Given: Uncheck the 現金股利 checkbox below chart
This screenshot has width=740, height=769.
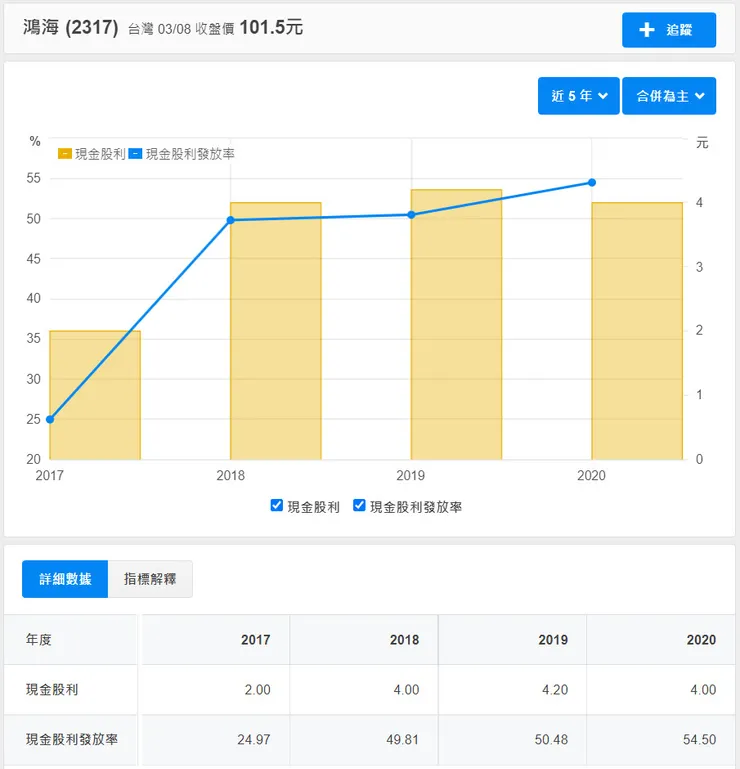Looking at the screenshot, I should pyautogui.click(x=277, y=505).
